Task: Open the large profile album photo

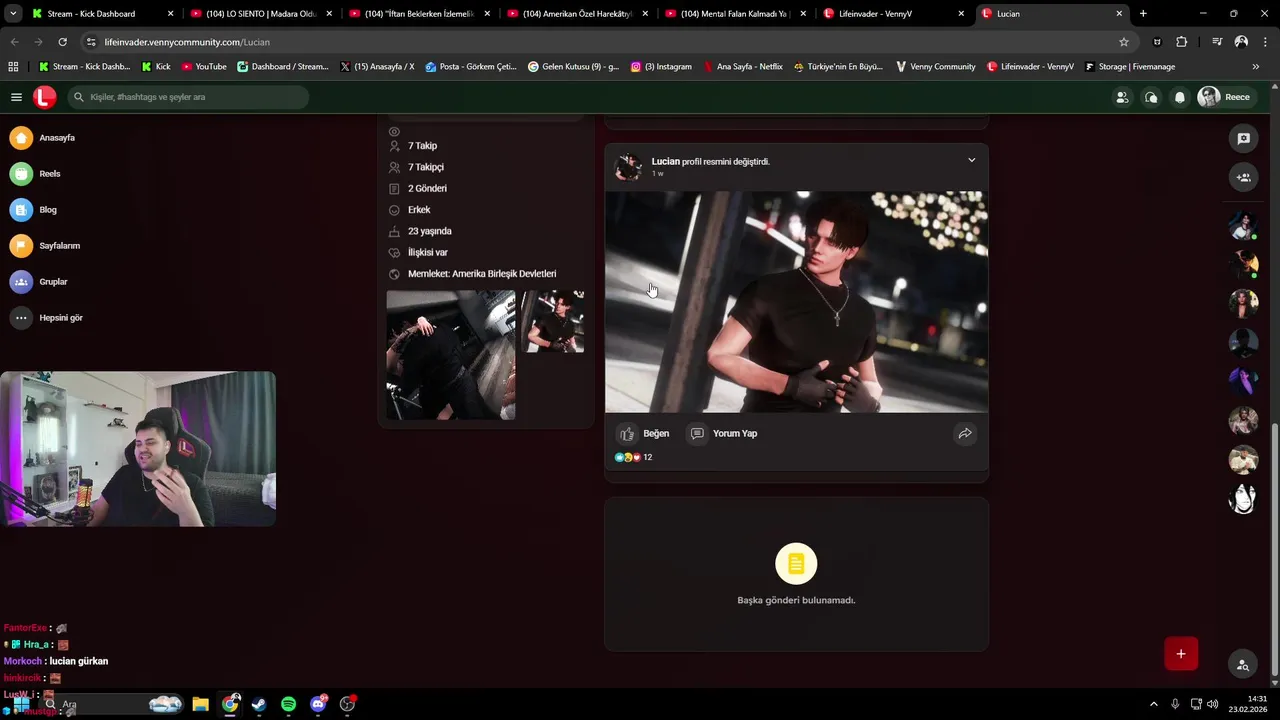Action: click(451, 355)
